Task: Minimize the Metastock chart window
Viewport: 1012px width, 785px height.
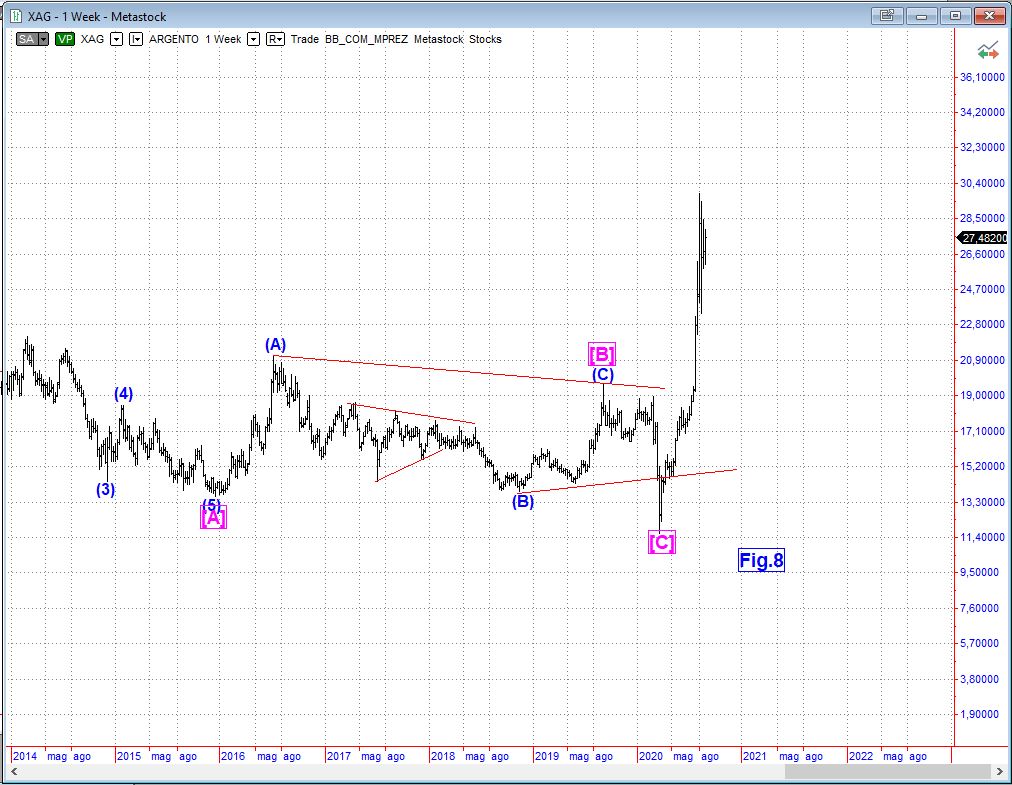Action: (921, 15)
